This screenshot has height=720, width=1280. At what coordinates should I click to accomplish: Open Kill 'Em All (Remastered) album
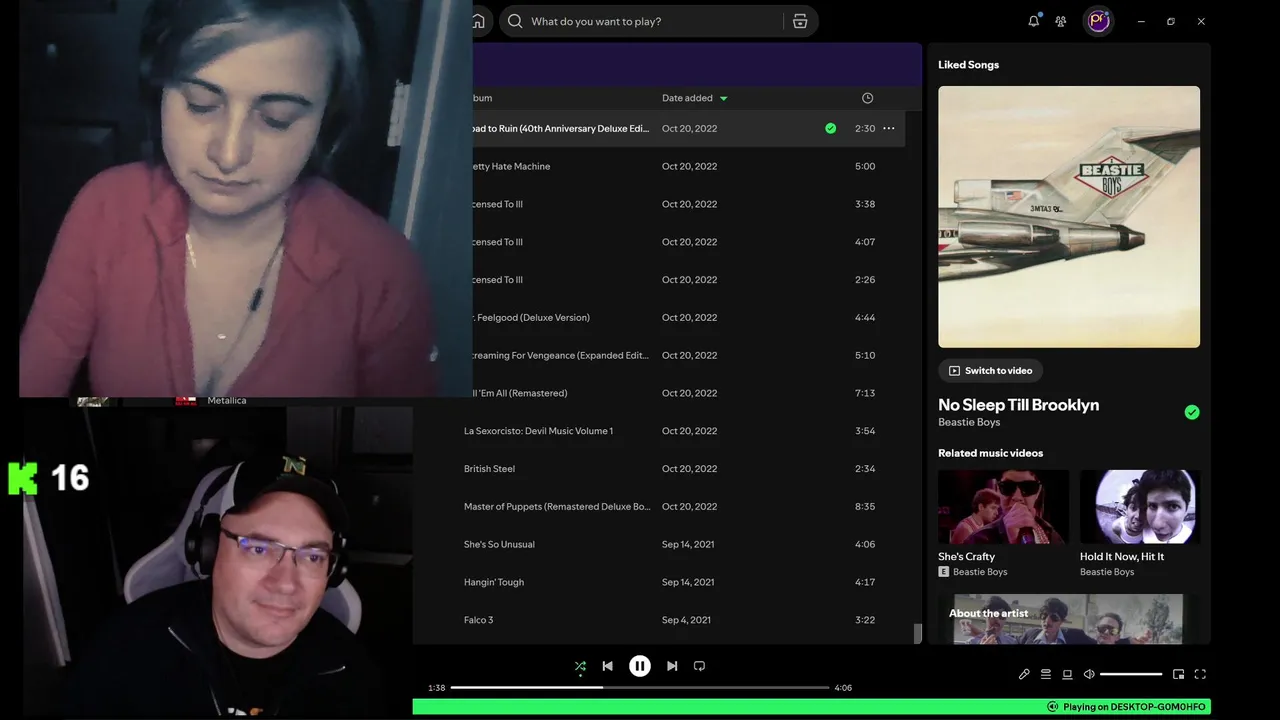(518, 394)
